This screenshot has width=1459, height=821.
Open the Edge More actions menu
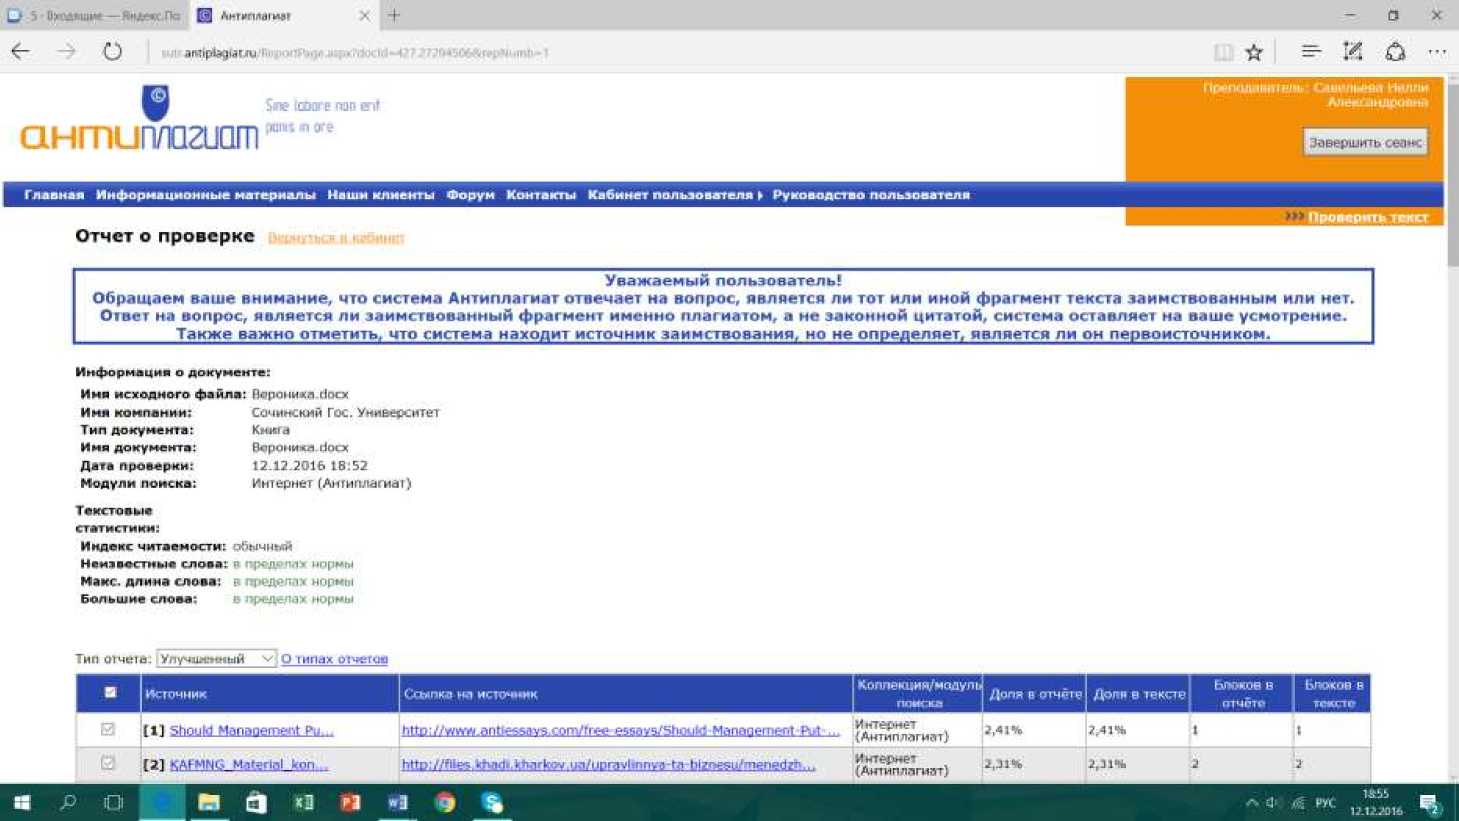1437,52
